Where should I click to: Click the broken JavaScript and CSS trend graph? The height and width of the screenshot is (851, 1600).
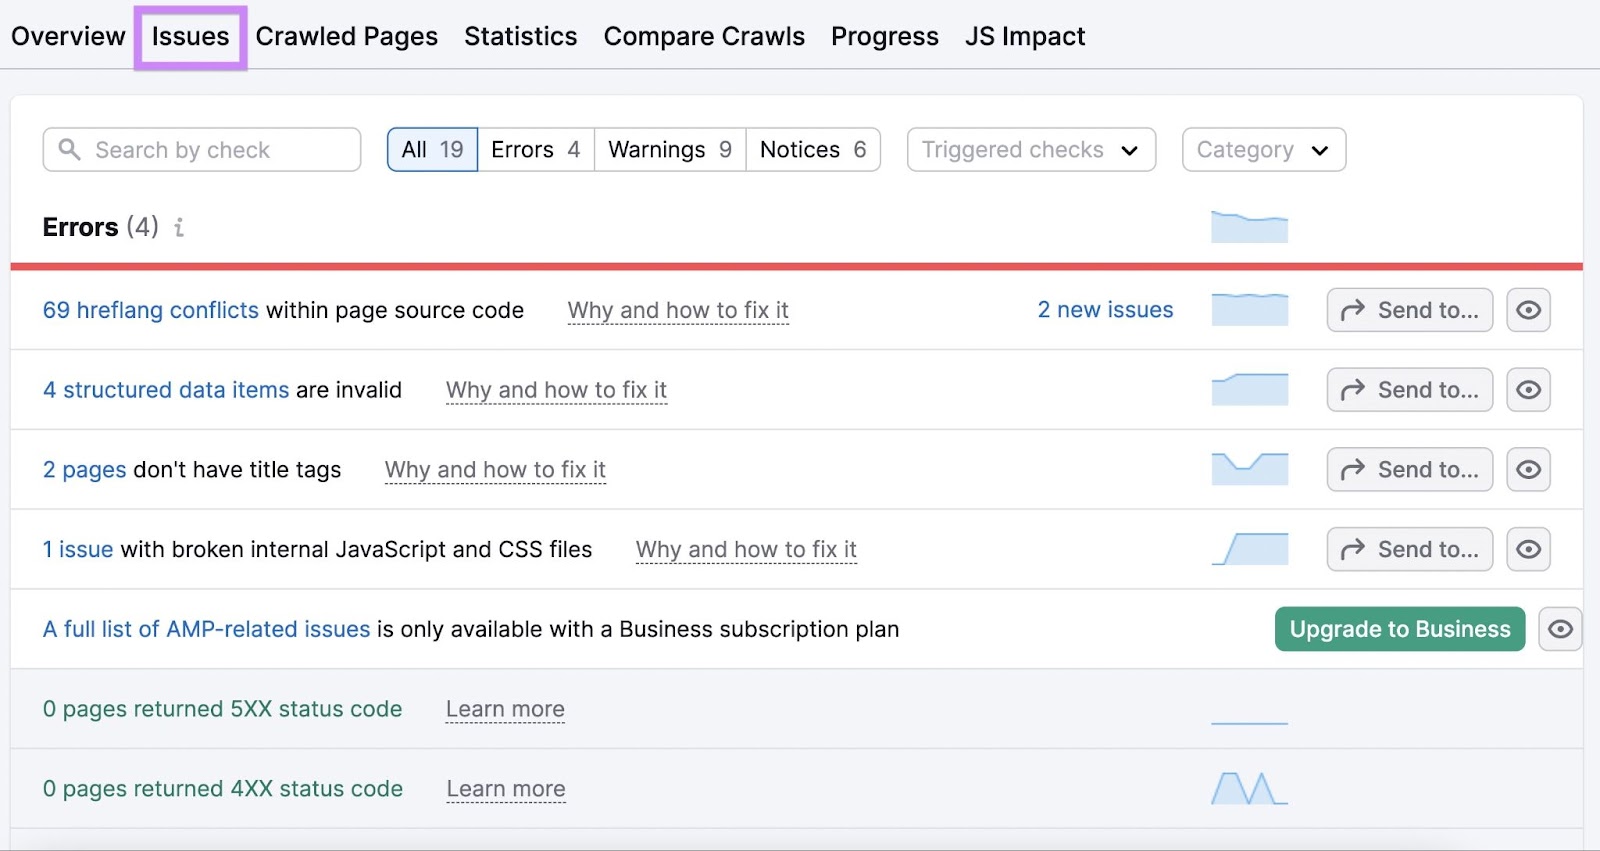[x=1249, y=549]
